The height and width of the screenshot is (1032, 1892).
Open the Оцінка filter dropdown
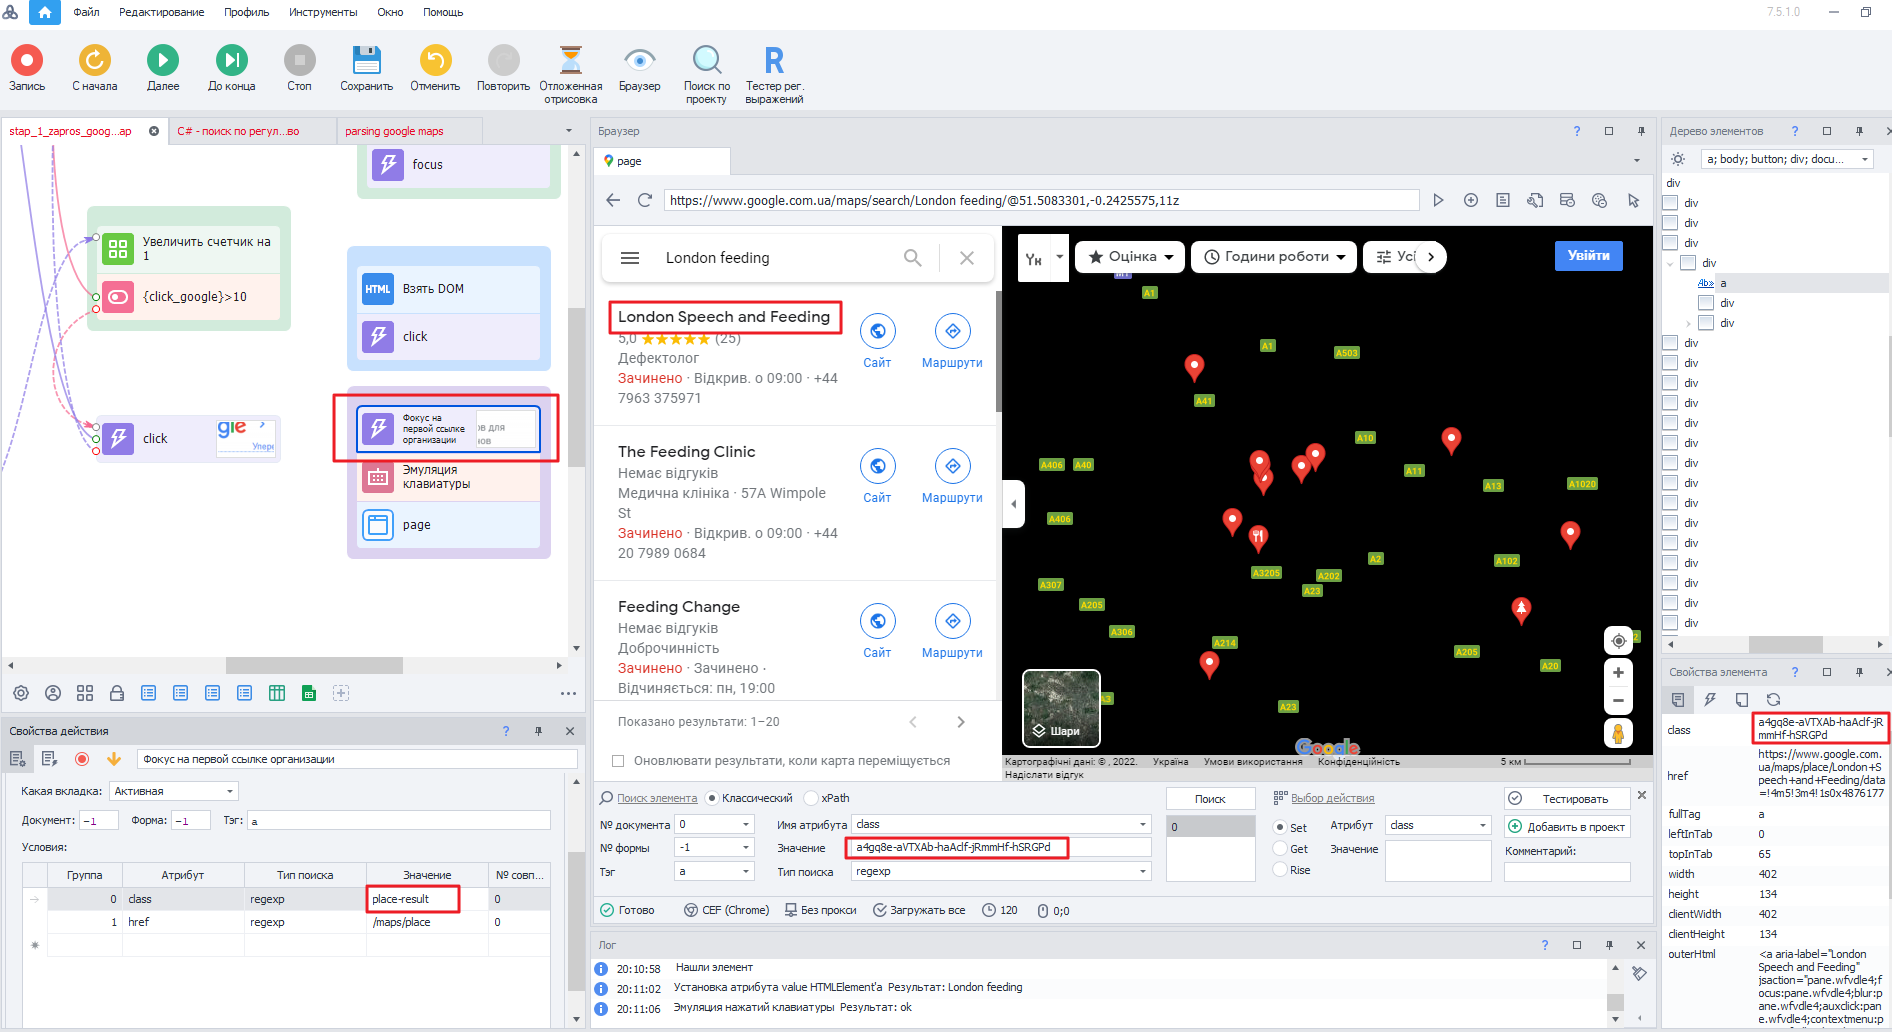[x=1130, y=257]
